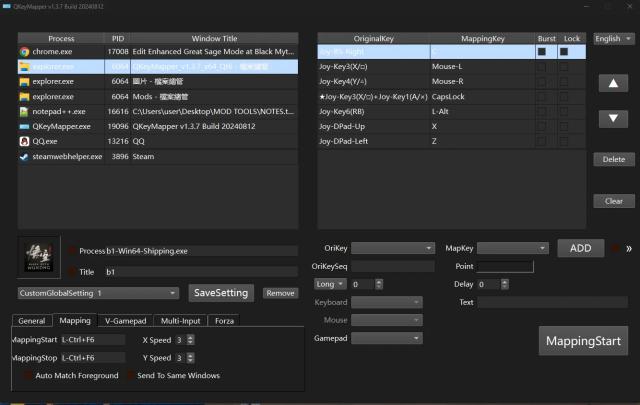640x405 pixels.
Task: Adjust the Y Speed stepper
Action: (x=190, y=358)
